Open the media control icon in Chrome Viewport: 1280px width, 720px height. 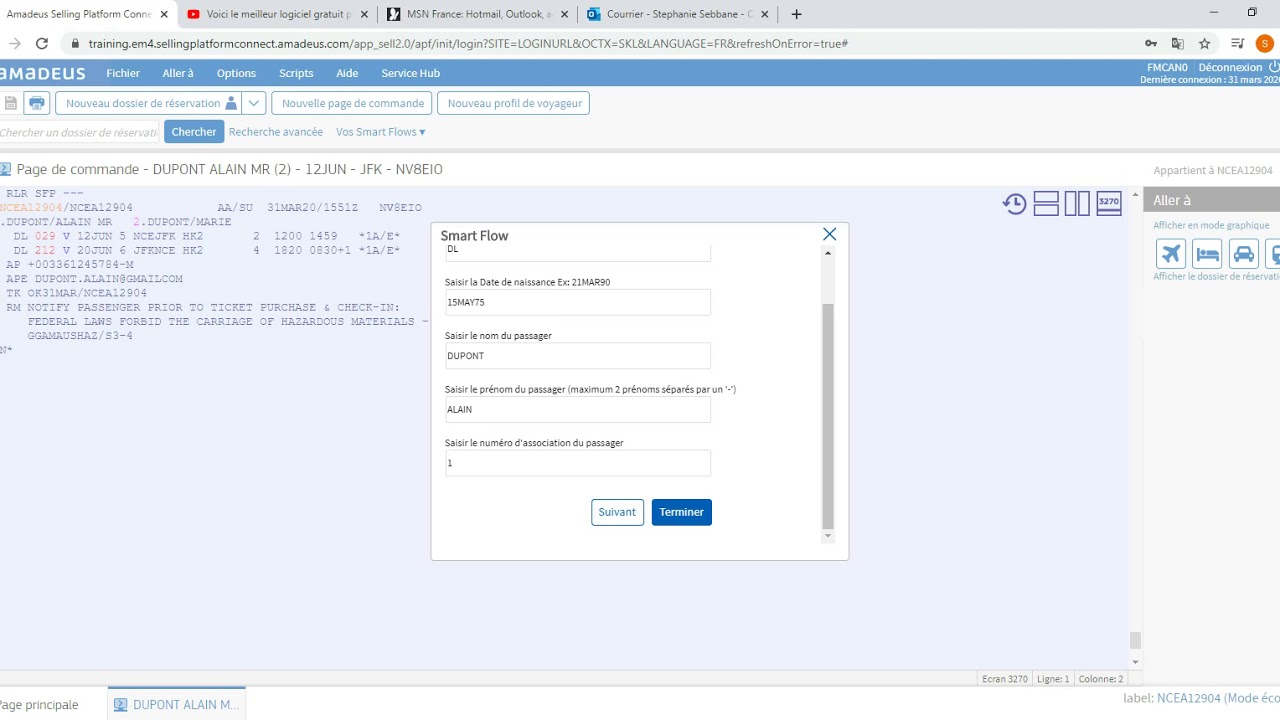pyautogui.click(x=1238, y=44)
